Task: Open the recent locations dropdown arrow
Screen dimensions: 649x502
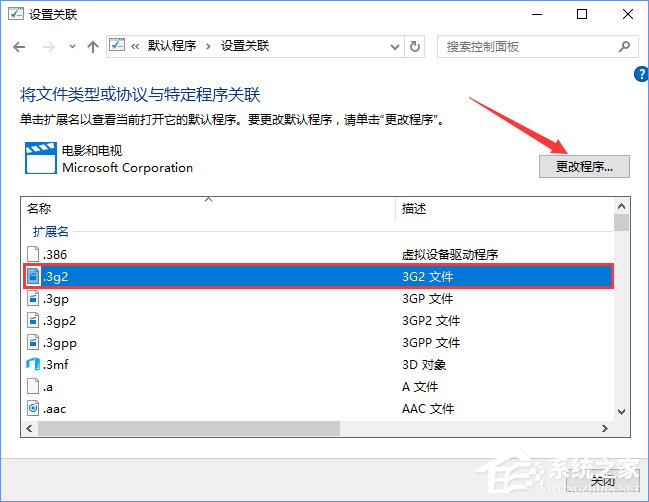Action: point(72,46)
